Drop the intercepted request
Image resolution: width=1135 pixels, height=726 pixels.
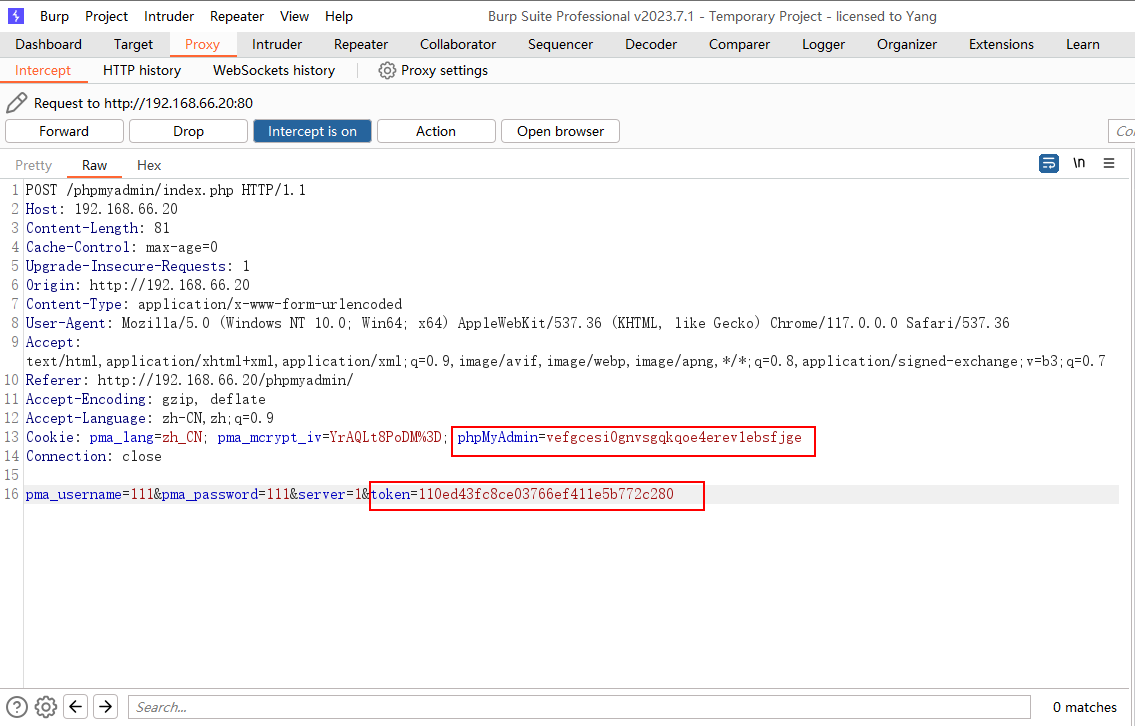click(188, 131)
